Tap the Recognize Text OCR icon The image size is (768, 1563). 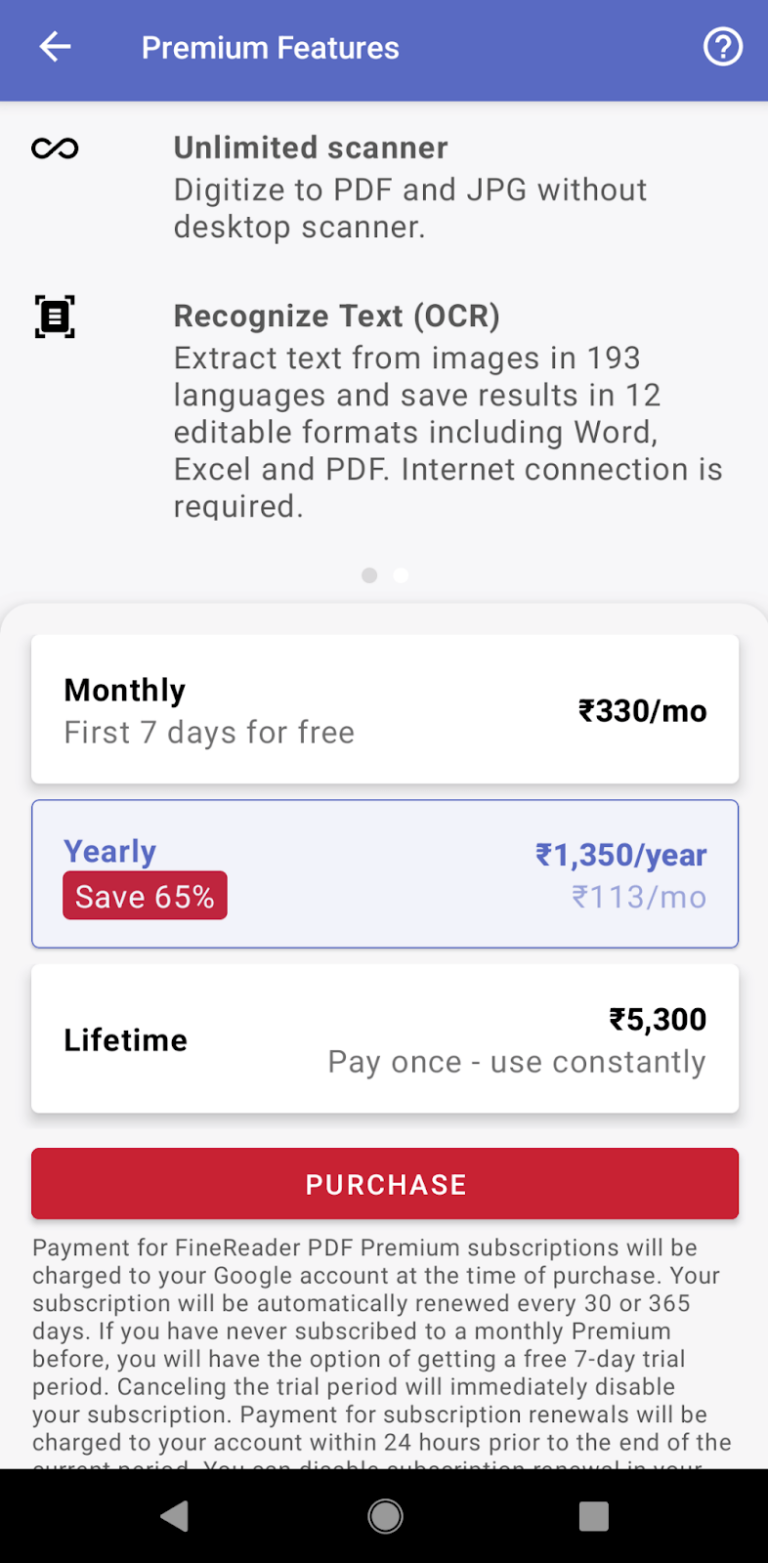(55, 316)
